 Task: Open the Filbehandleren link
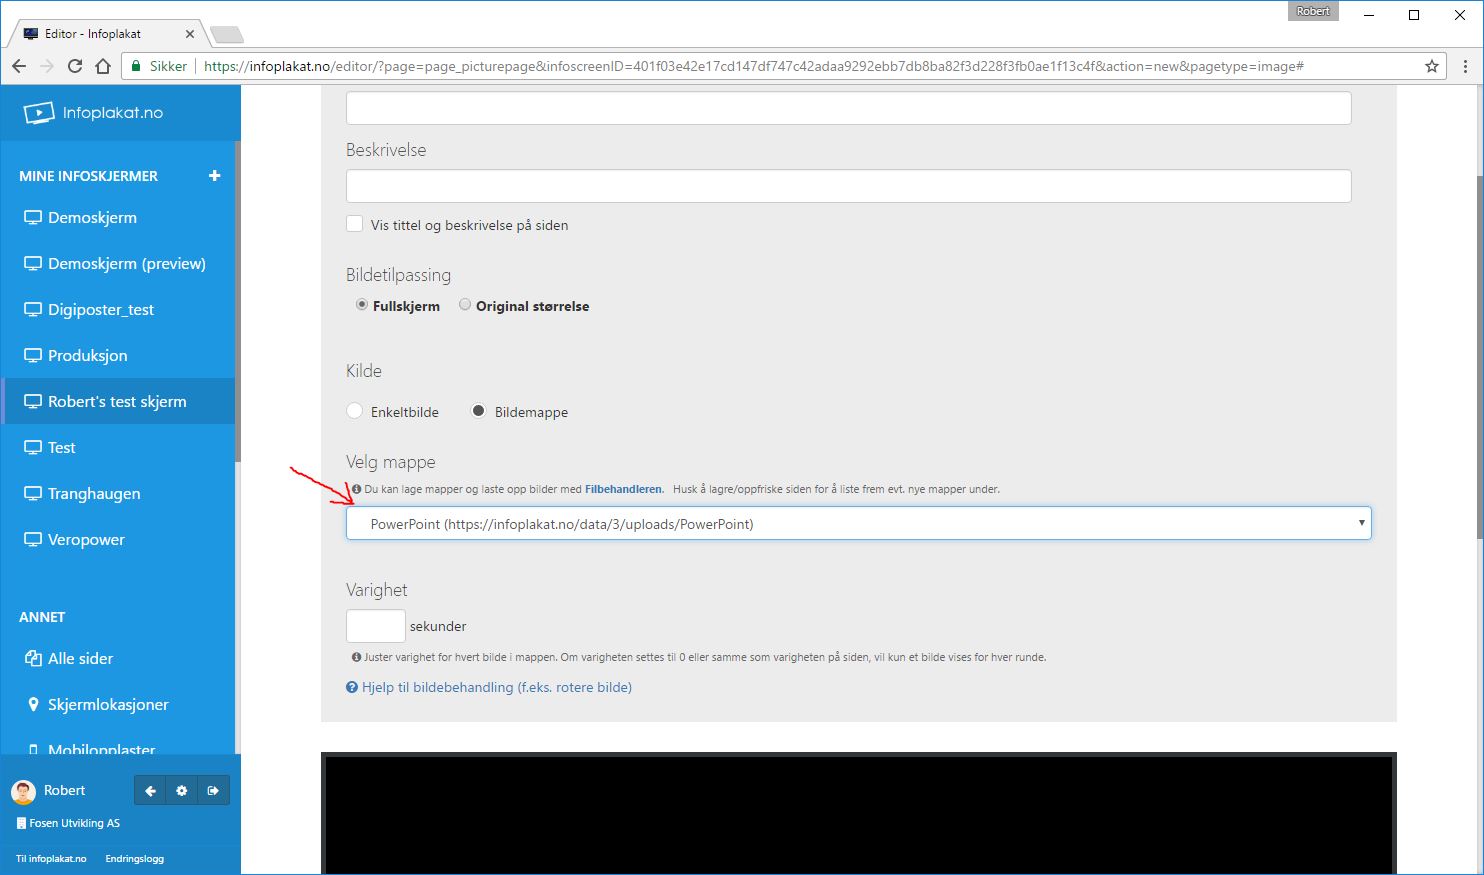tap(623, 489)
